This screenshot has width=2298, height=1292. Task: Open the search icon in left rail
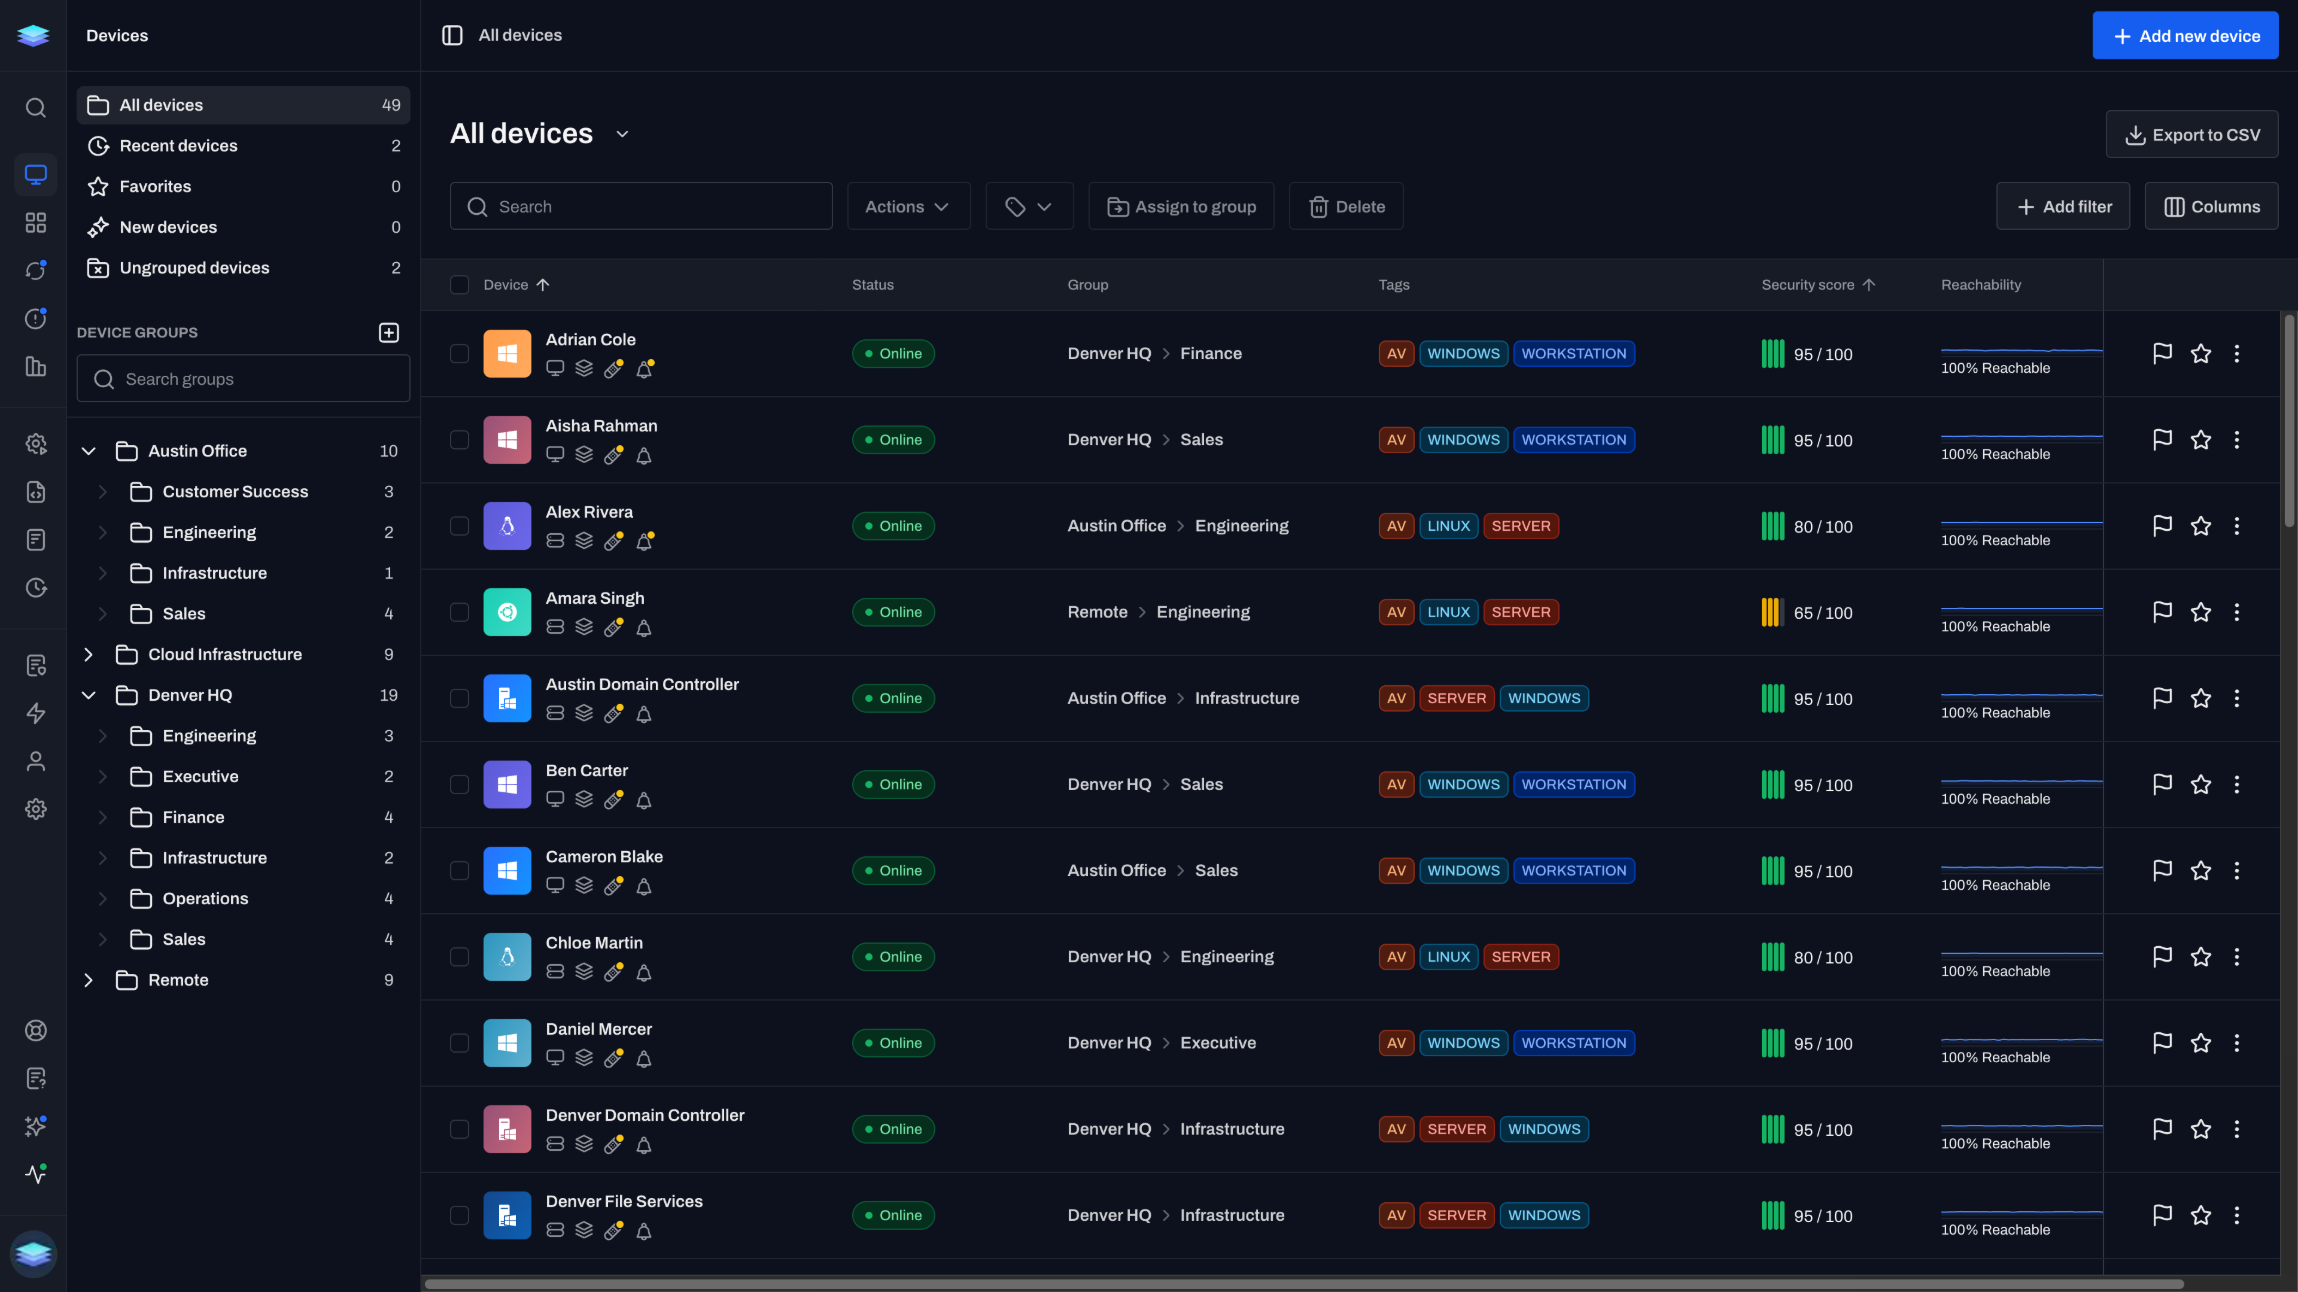pos(36,108)
